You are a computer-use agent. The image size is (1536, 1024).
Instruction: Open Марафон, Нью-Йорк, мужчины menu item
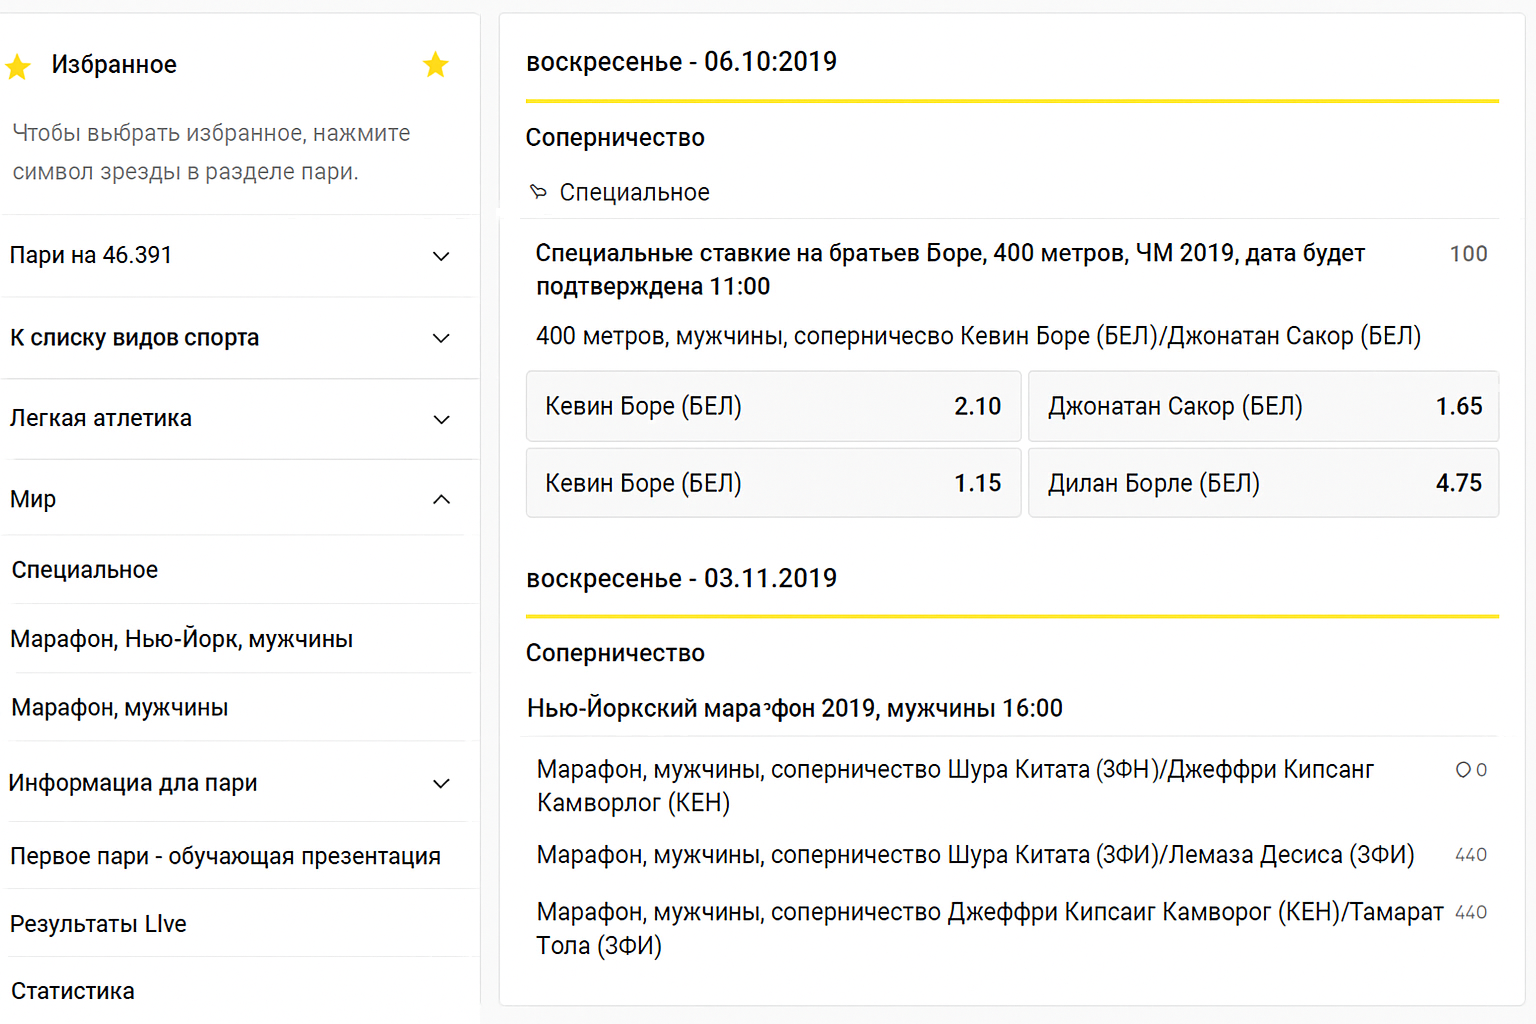[x=182, y=639]
